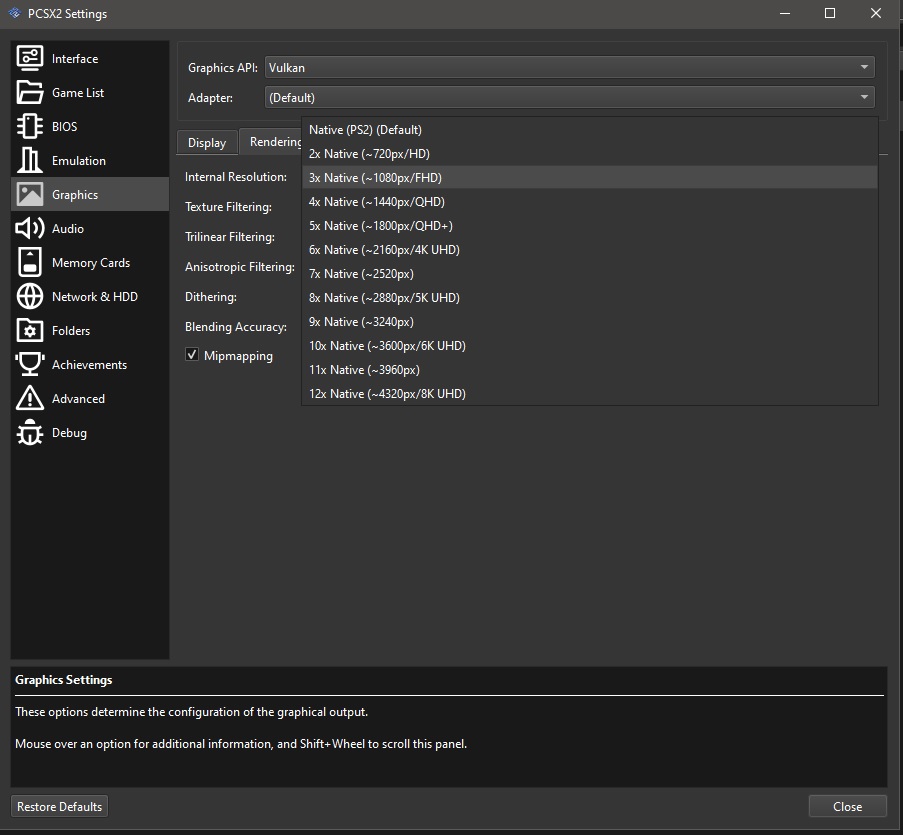Minimize the PCSX2 Settings window
Image resolution: width=903 pixels, height=835 pixels.
click(x=784, y=13)
